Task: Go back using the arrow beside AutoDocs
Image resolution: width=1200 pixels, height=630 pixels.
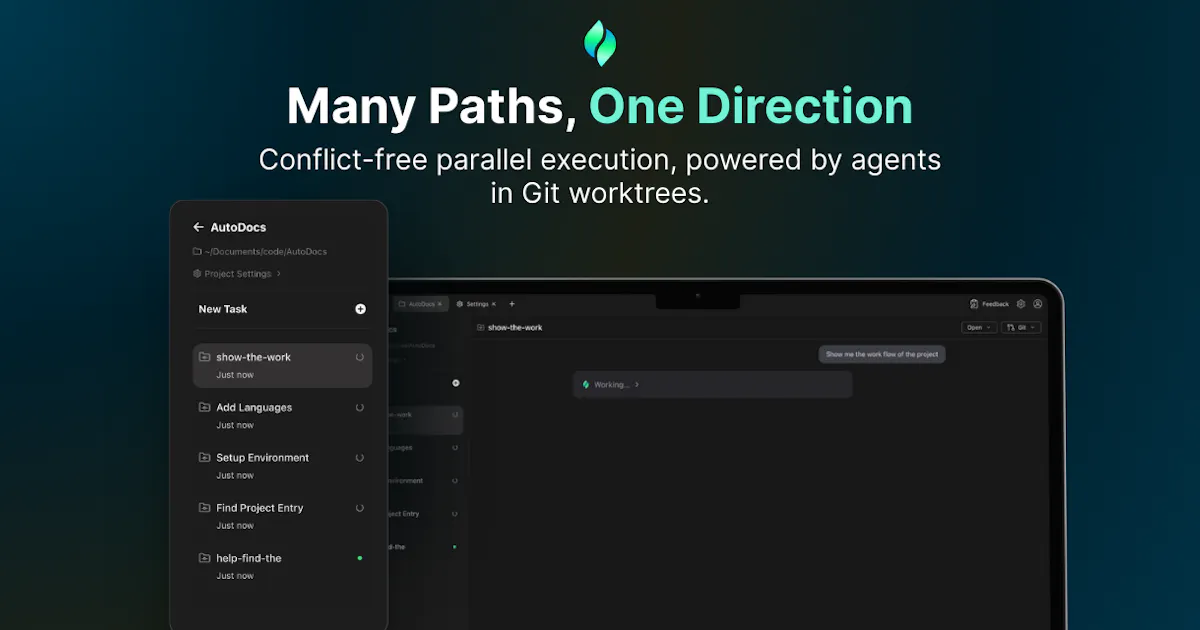Action: tap(198, 227)
